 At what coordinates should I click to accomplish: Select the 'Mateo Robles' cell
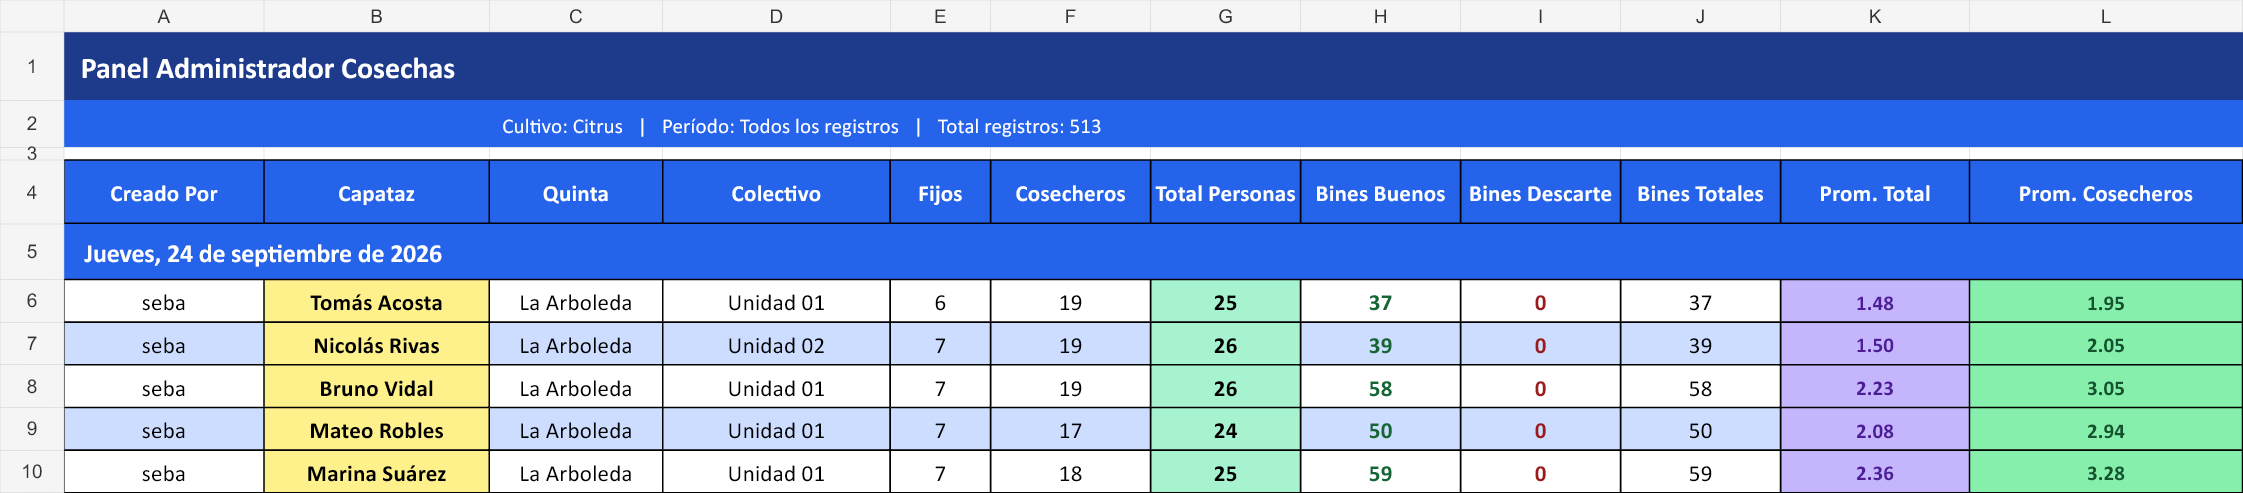click(x=376, y=430)
